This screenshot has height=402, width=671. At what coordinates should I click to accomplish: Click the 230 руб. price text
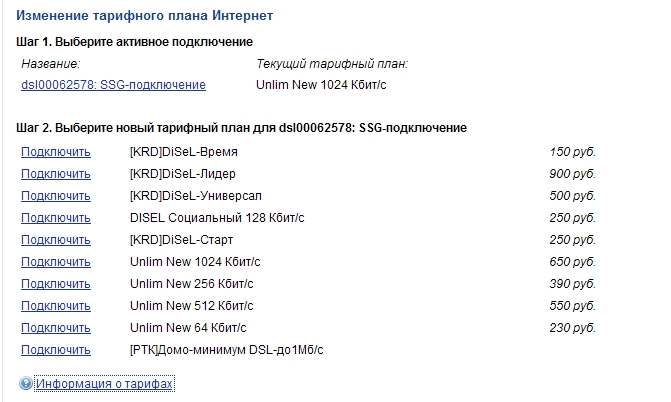click(573, 328)
